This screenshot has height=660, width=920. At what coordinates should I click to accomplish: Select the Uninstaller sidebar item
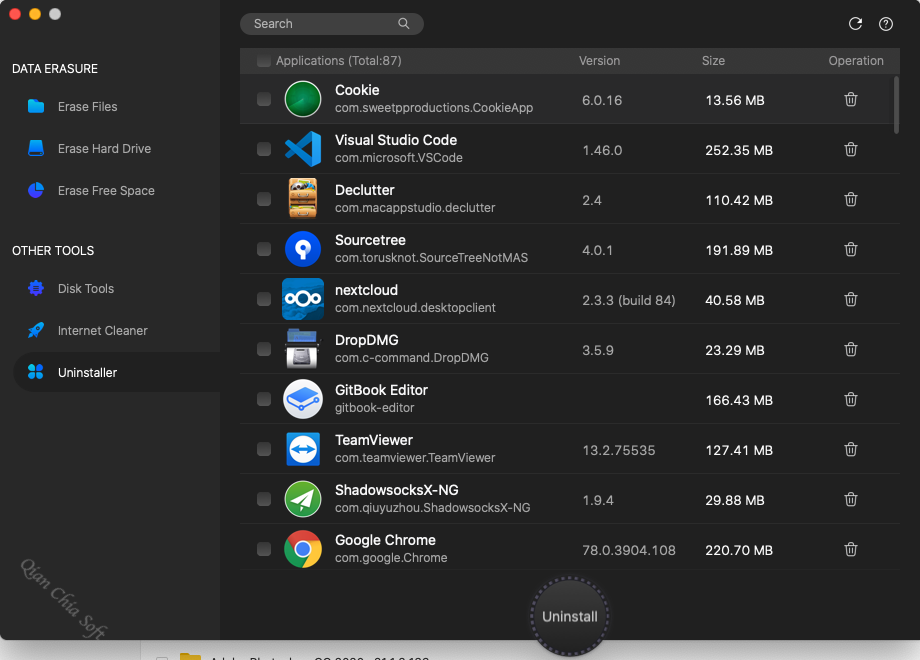pos(116,372)
